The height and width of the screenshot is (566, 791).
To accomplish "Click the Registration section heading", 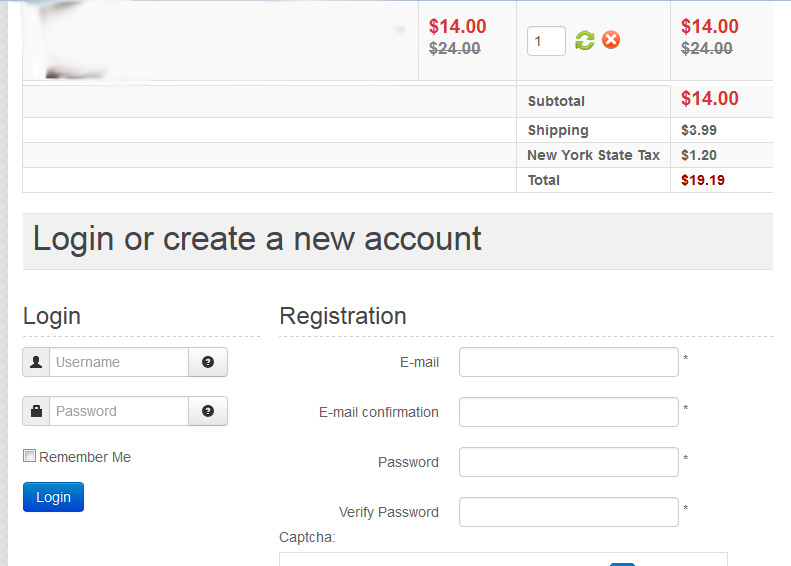I will point(343,316).
